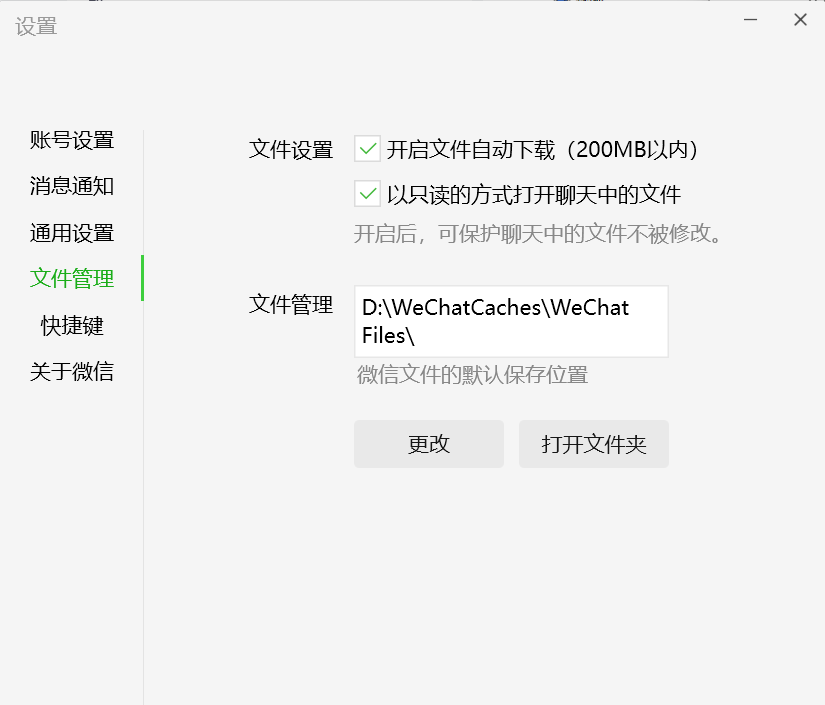
Task: Select the 文件管理 sidebar tab
Action: tap(72, 278)
